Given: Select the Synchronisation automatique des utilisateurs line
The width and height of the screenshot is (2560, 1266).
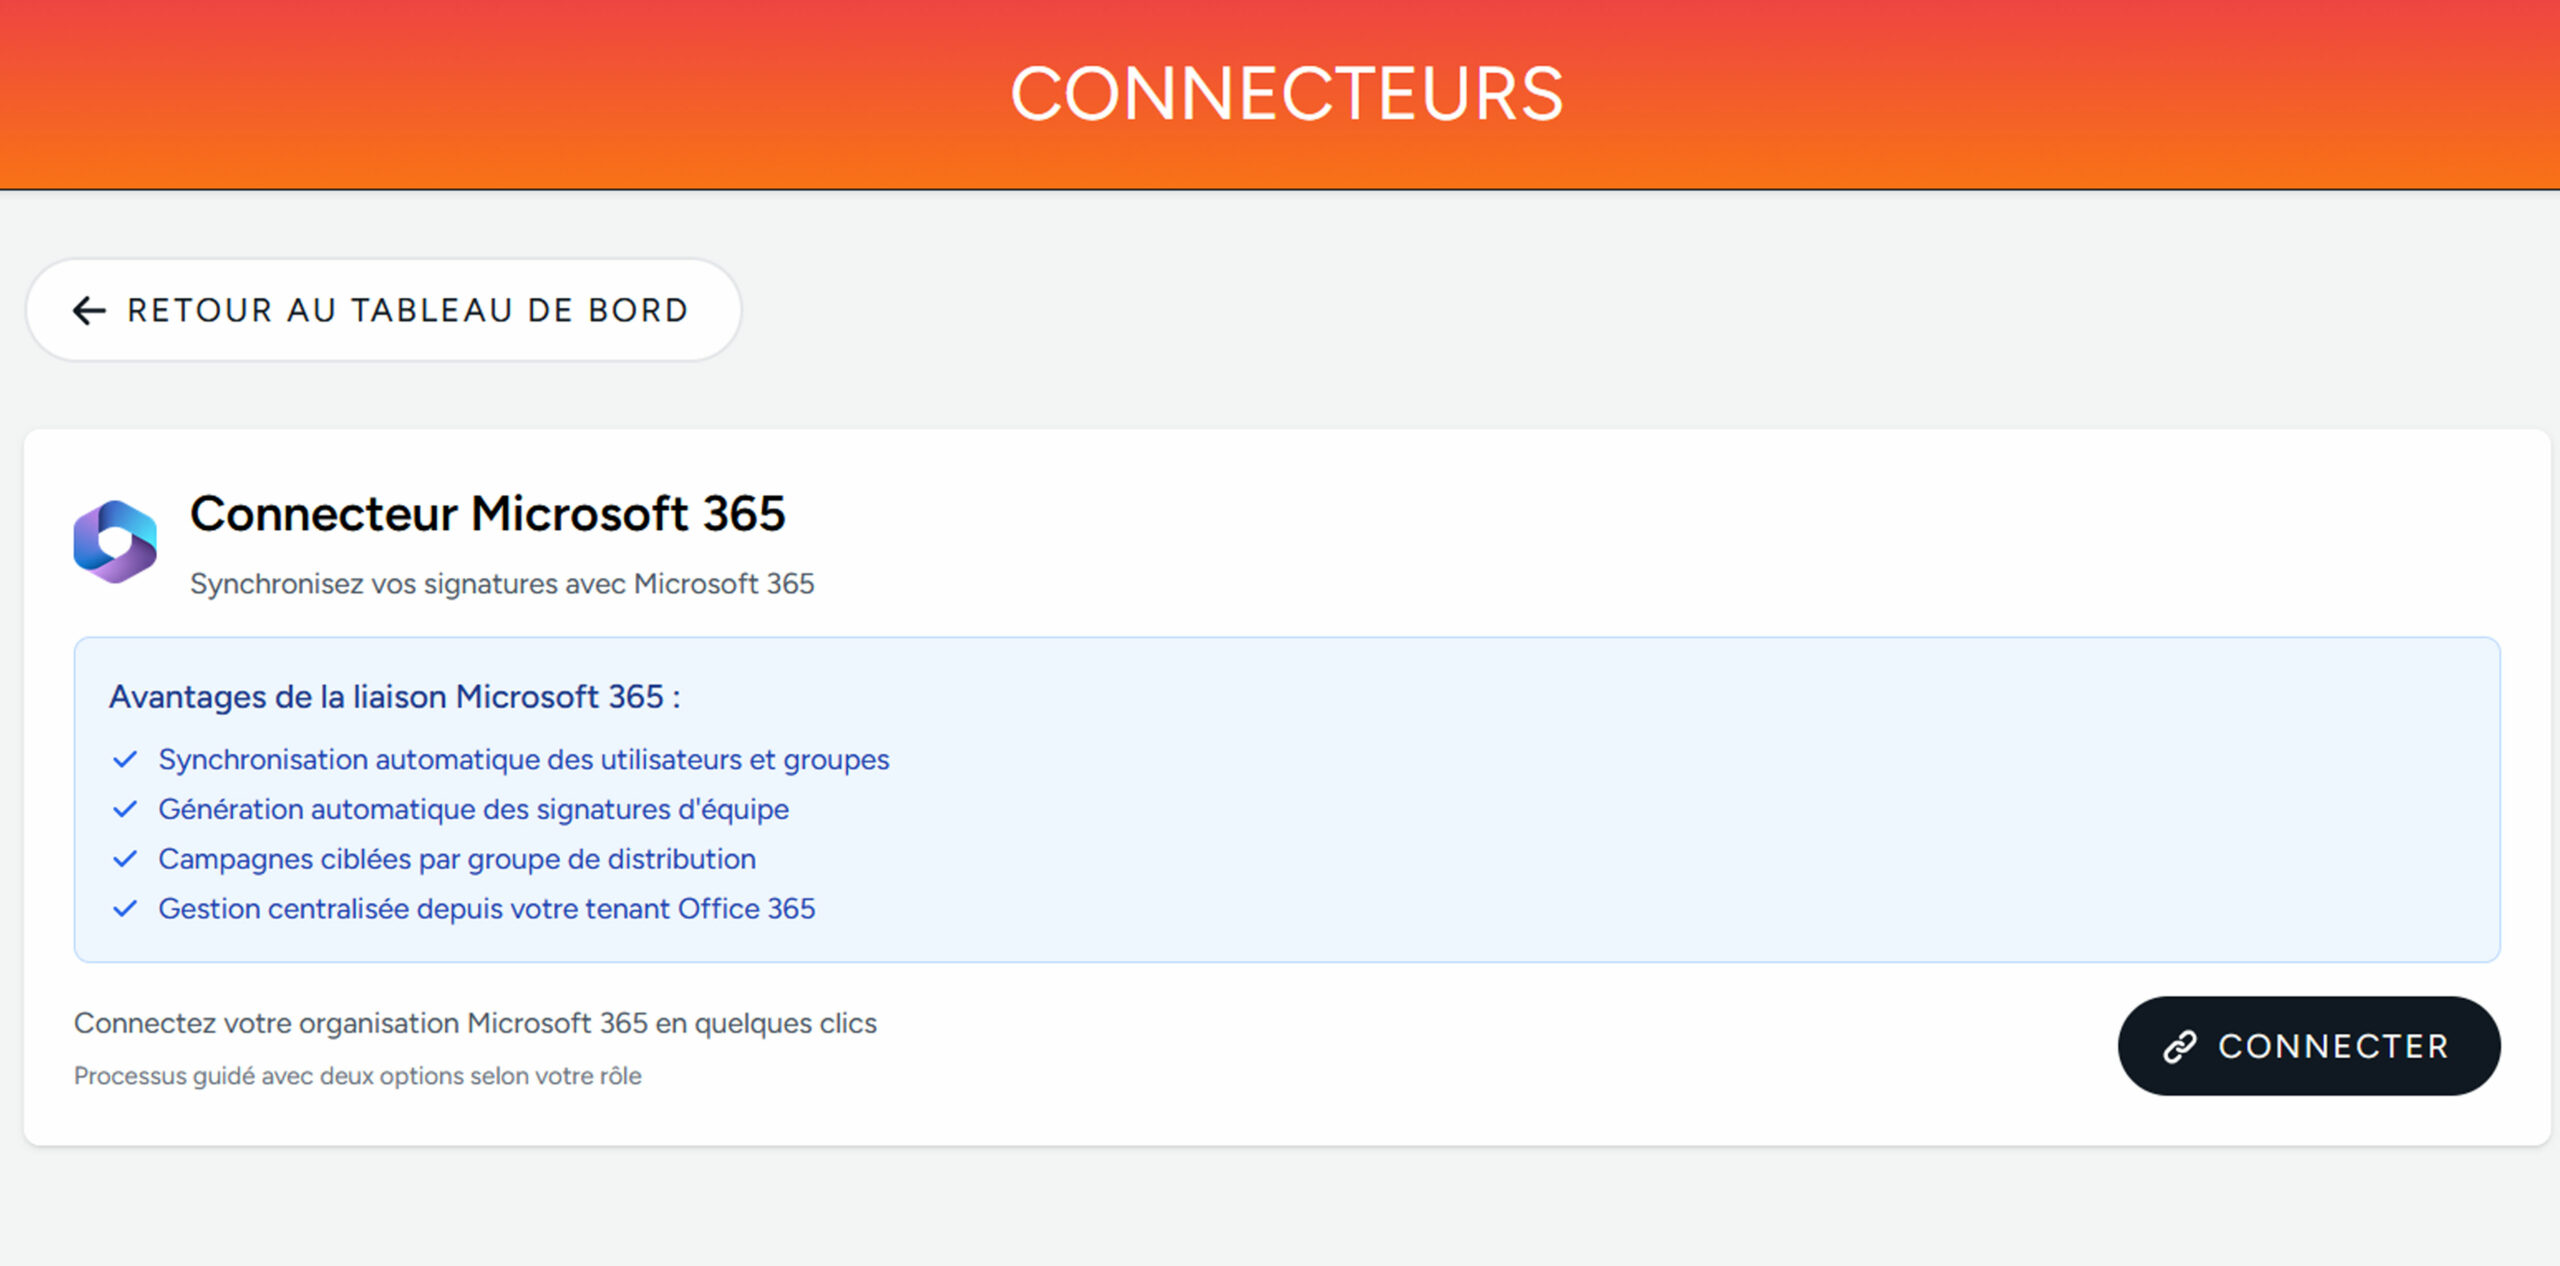Looking at the screenshot, I should (x=523, y=760).
